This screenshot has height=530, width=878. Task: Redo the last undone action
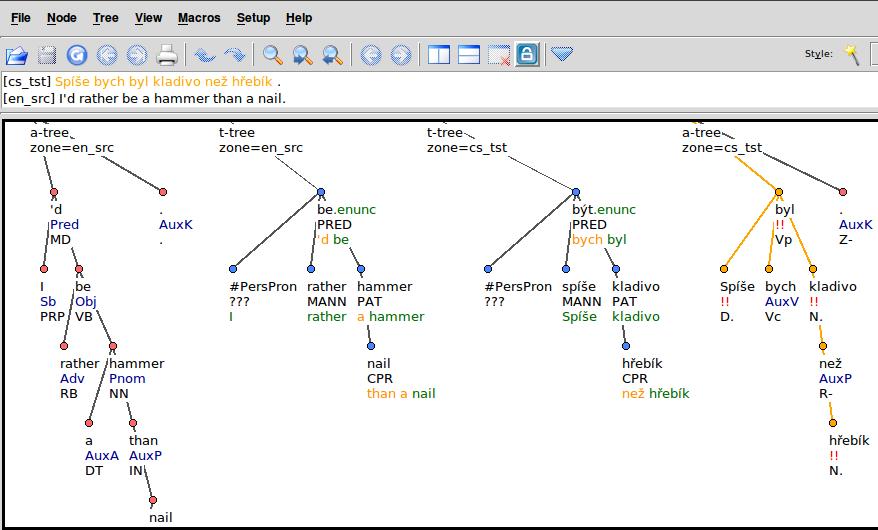point(235,55)
